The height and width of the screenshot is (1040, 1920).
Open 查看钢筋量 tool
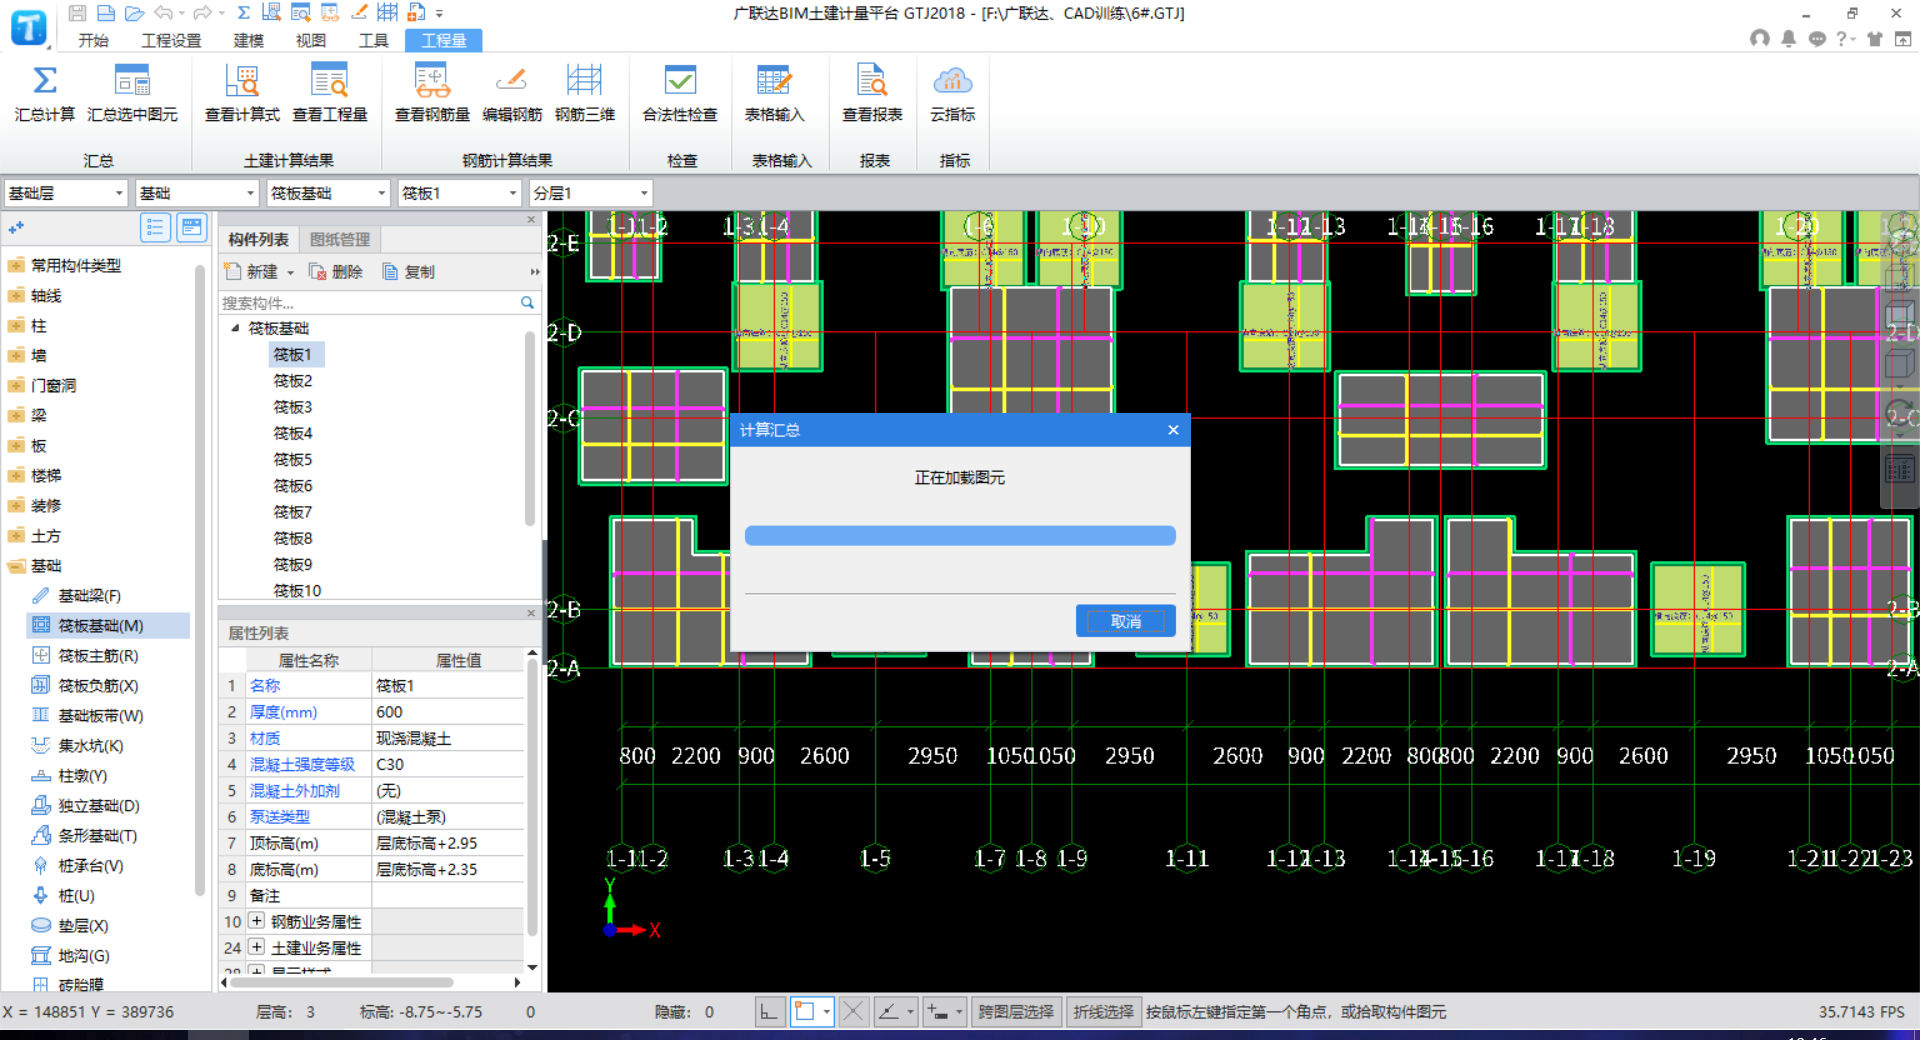point(432,93)
